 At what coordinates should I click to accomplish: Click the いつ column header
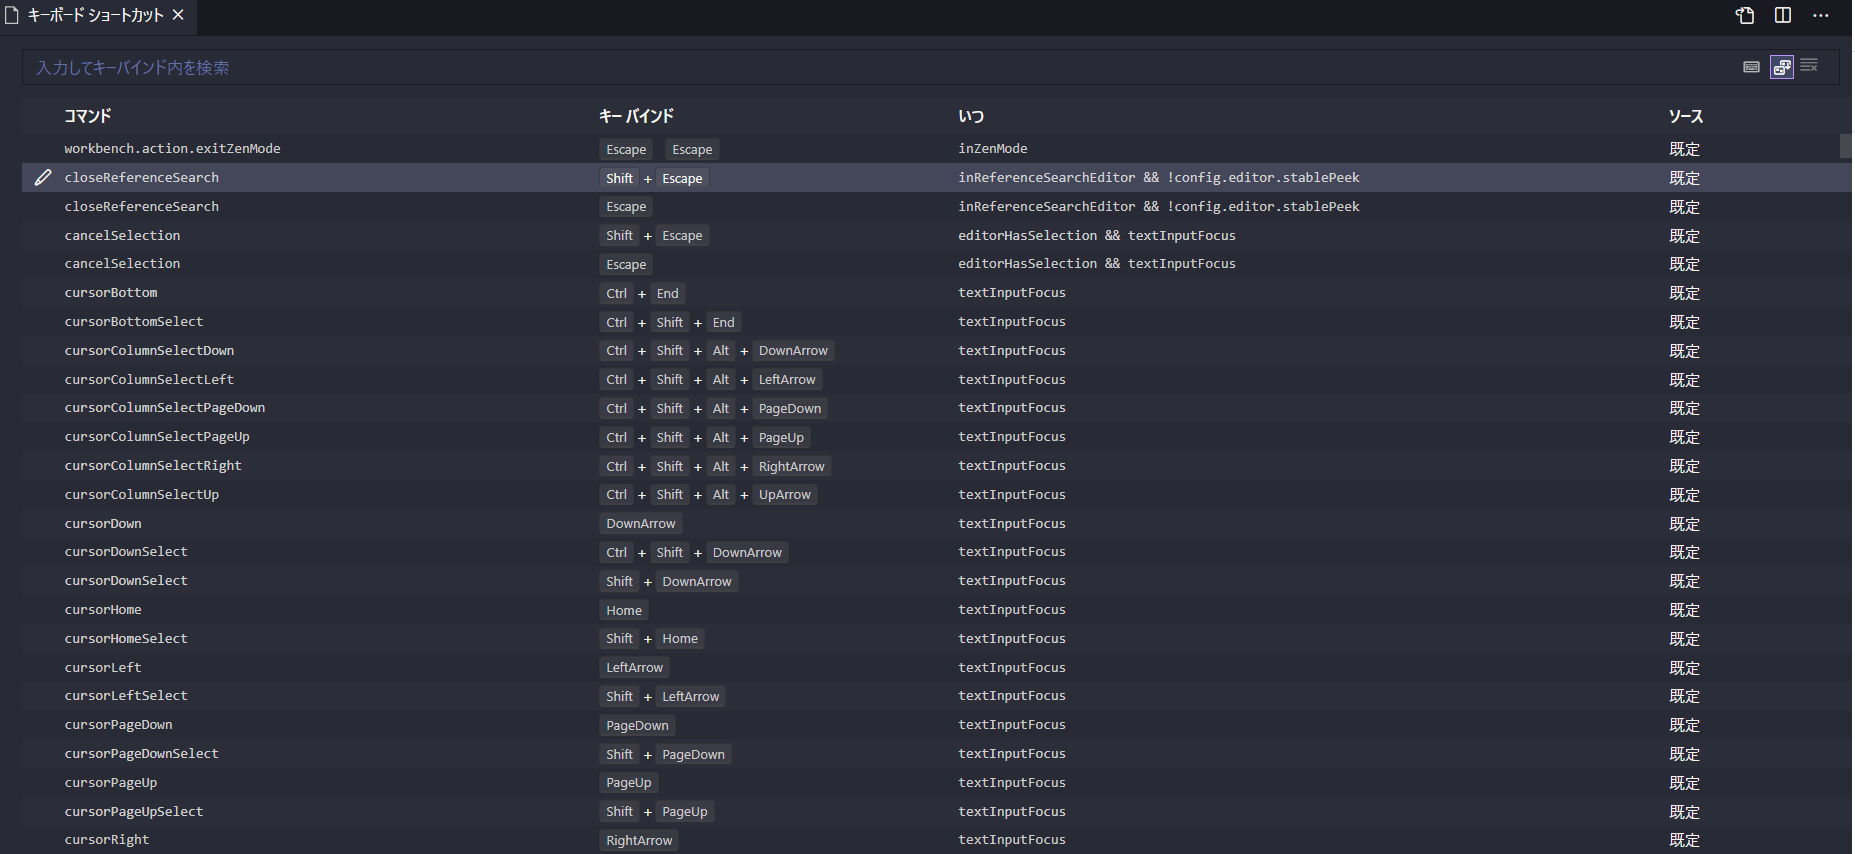click(x=971, y=116)
